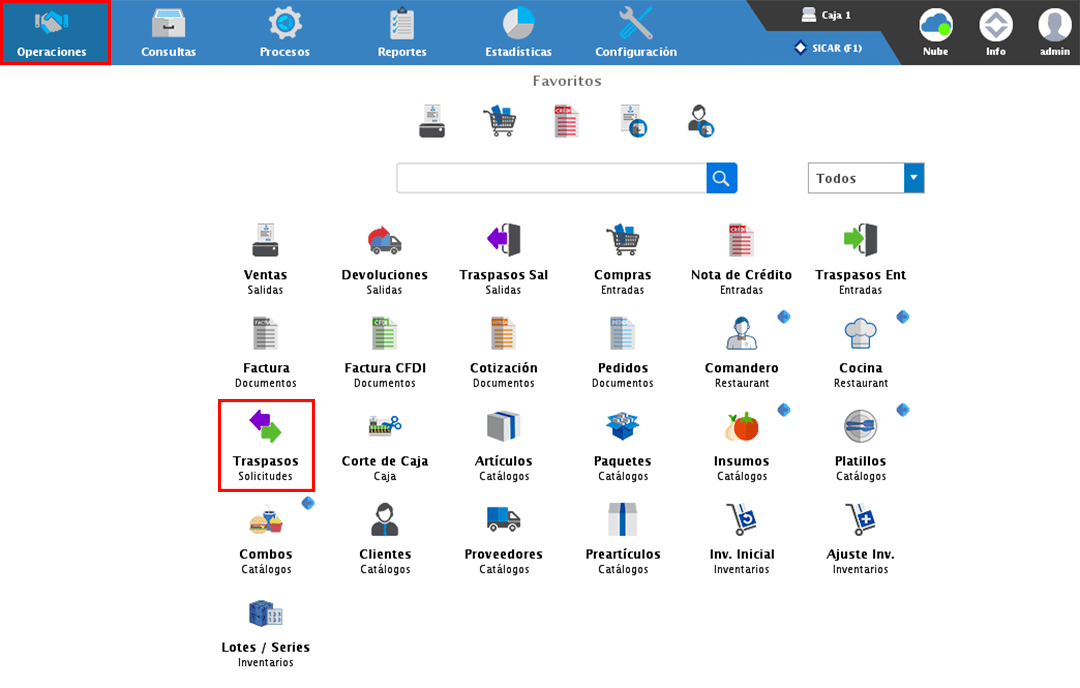1080x688 pixels.
Task: Click the SICAR (F1) help button
Action: point(827,48)
